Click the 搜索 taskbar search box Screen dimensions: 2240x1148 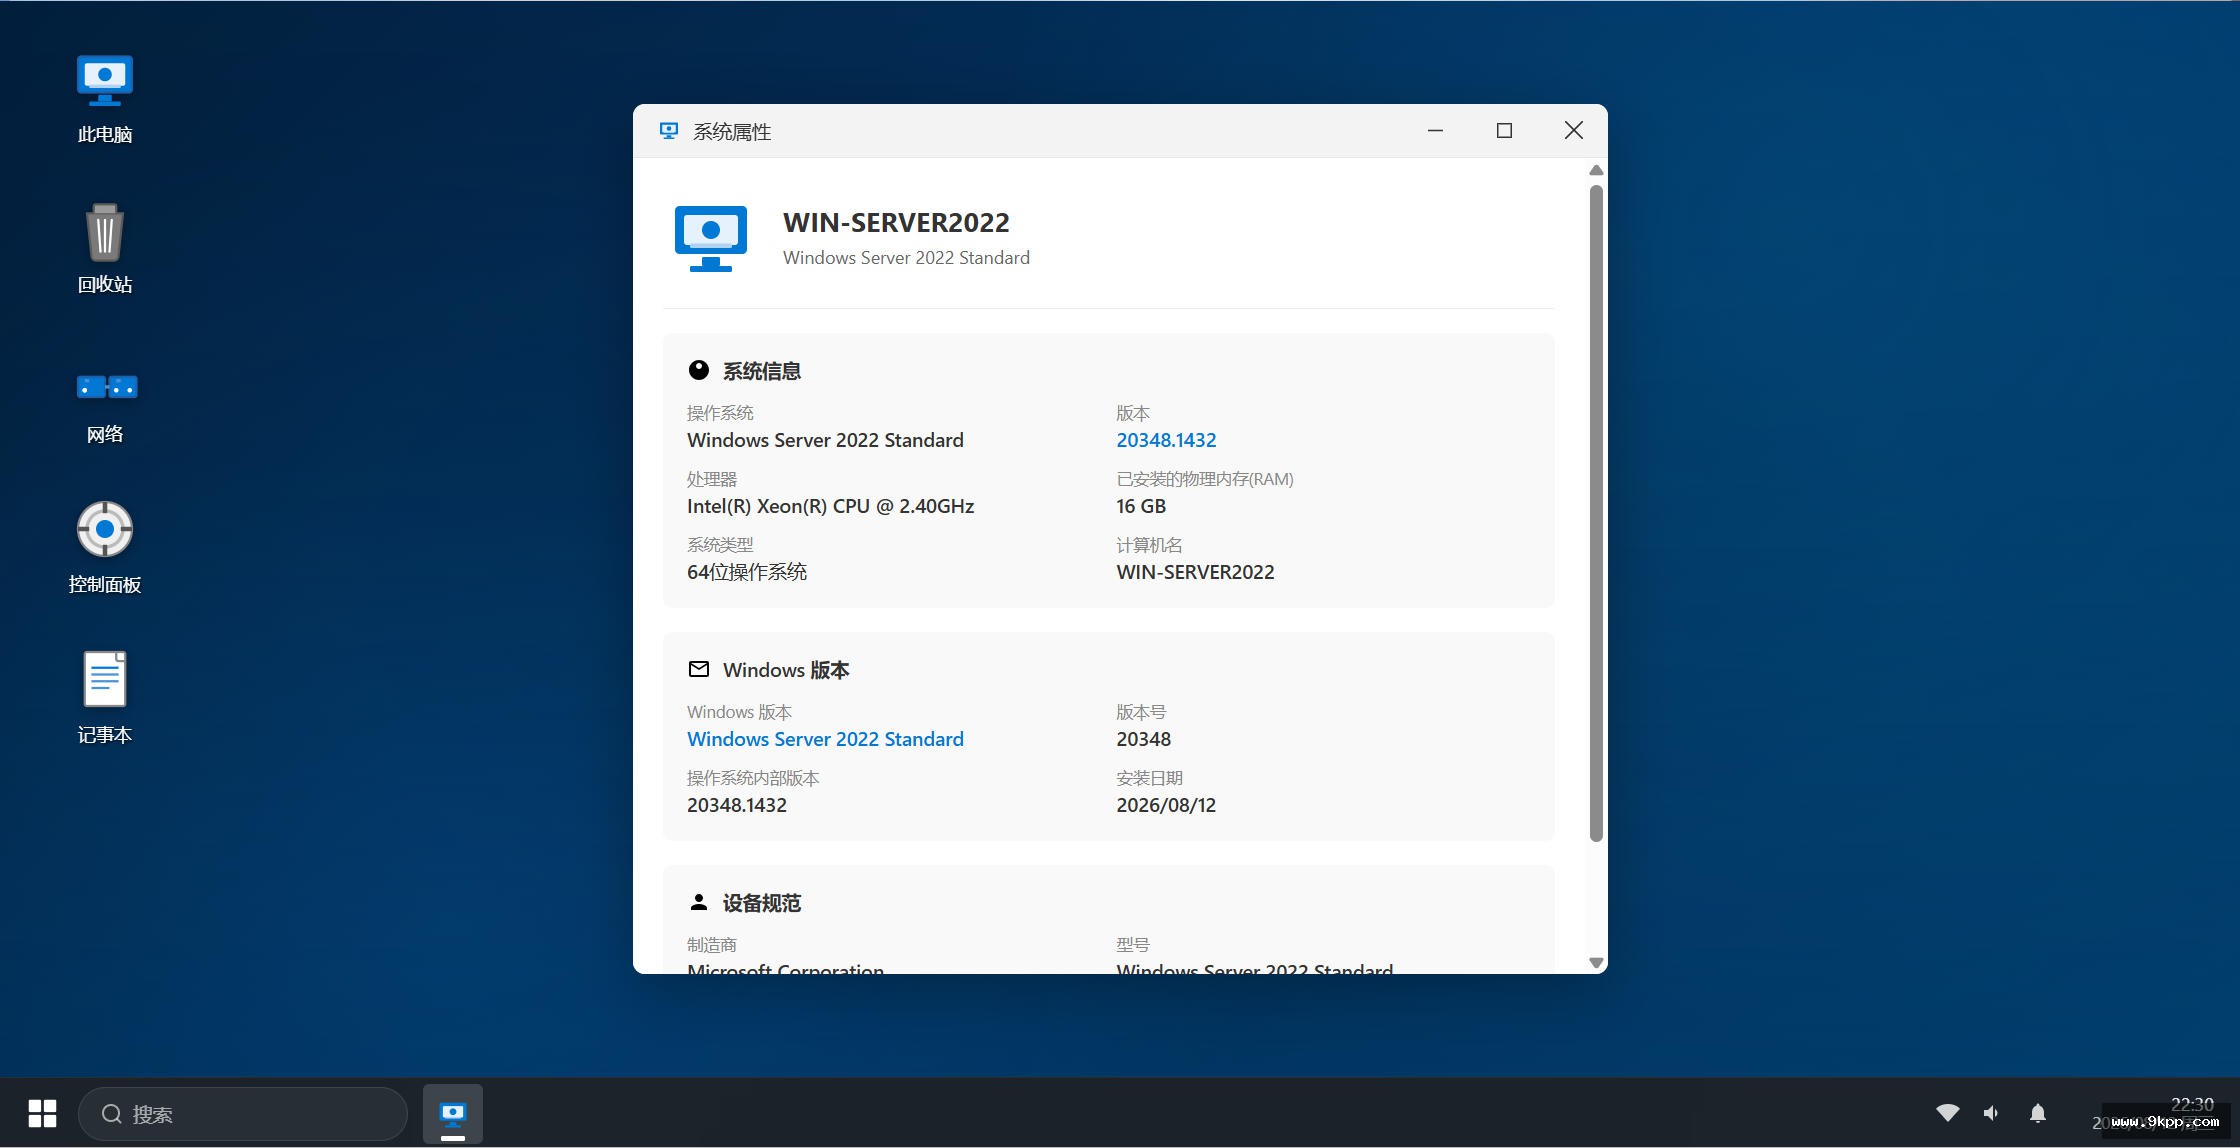pos(243,1114)
